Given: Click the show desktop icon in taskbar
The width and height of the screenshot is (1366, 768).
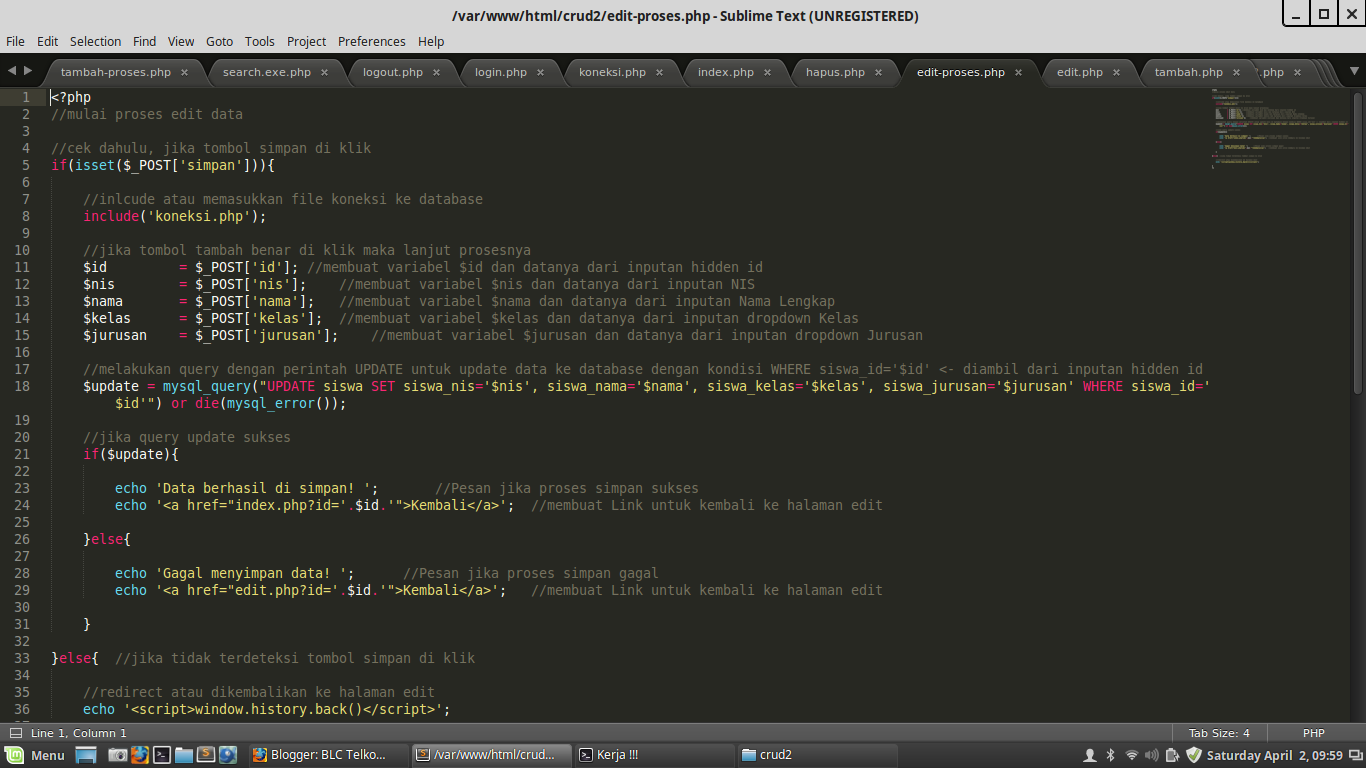Looking at the screenshot, I should pos(86,755).
